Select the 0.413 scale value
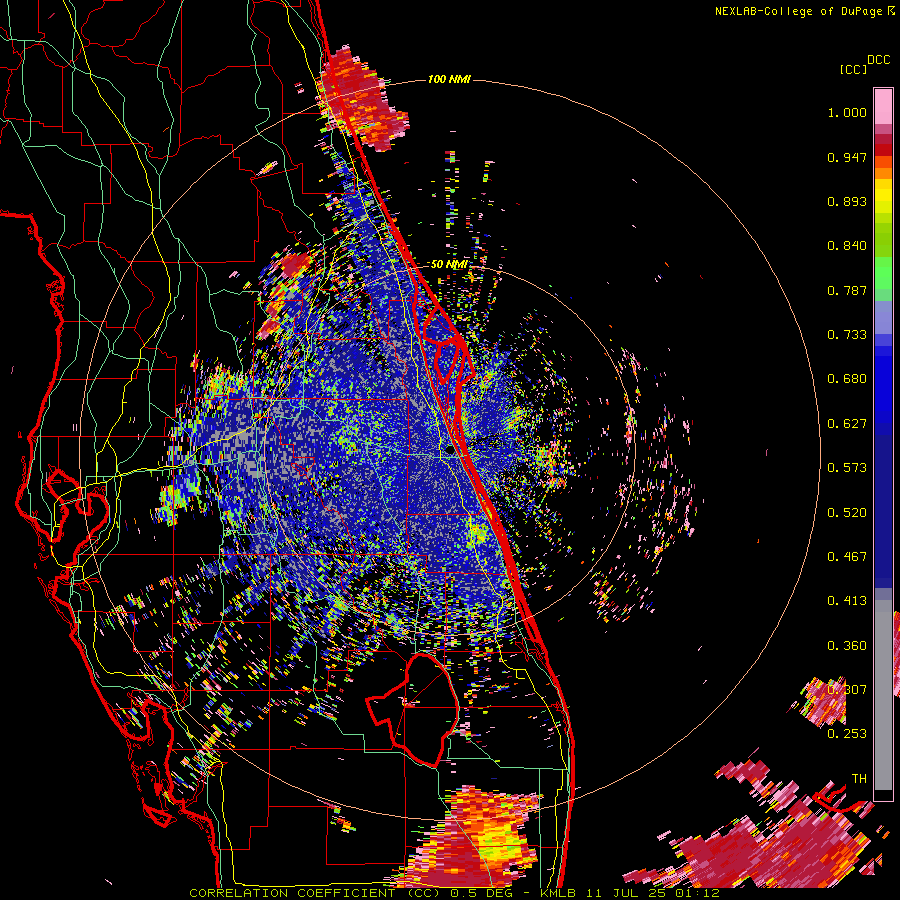Viewport: 900px width, 900px height. pyautogui.click(x=847, y=601)
